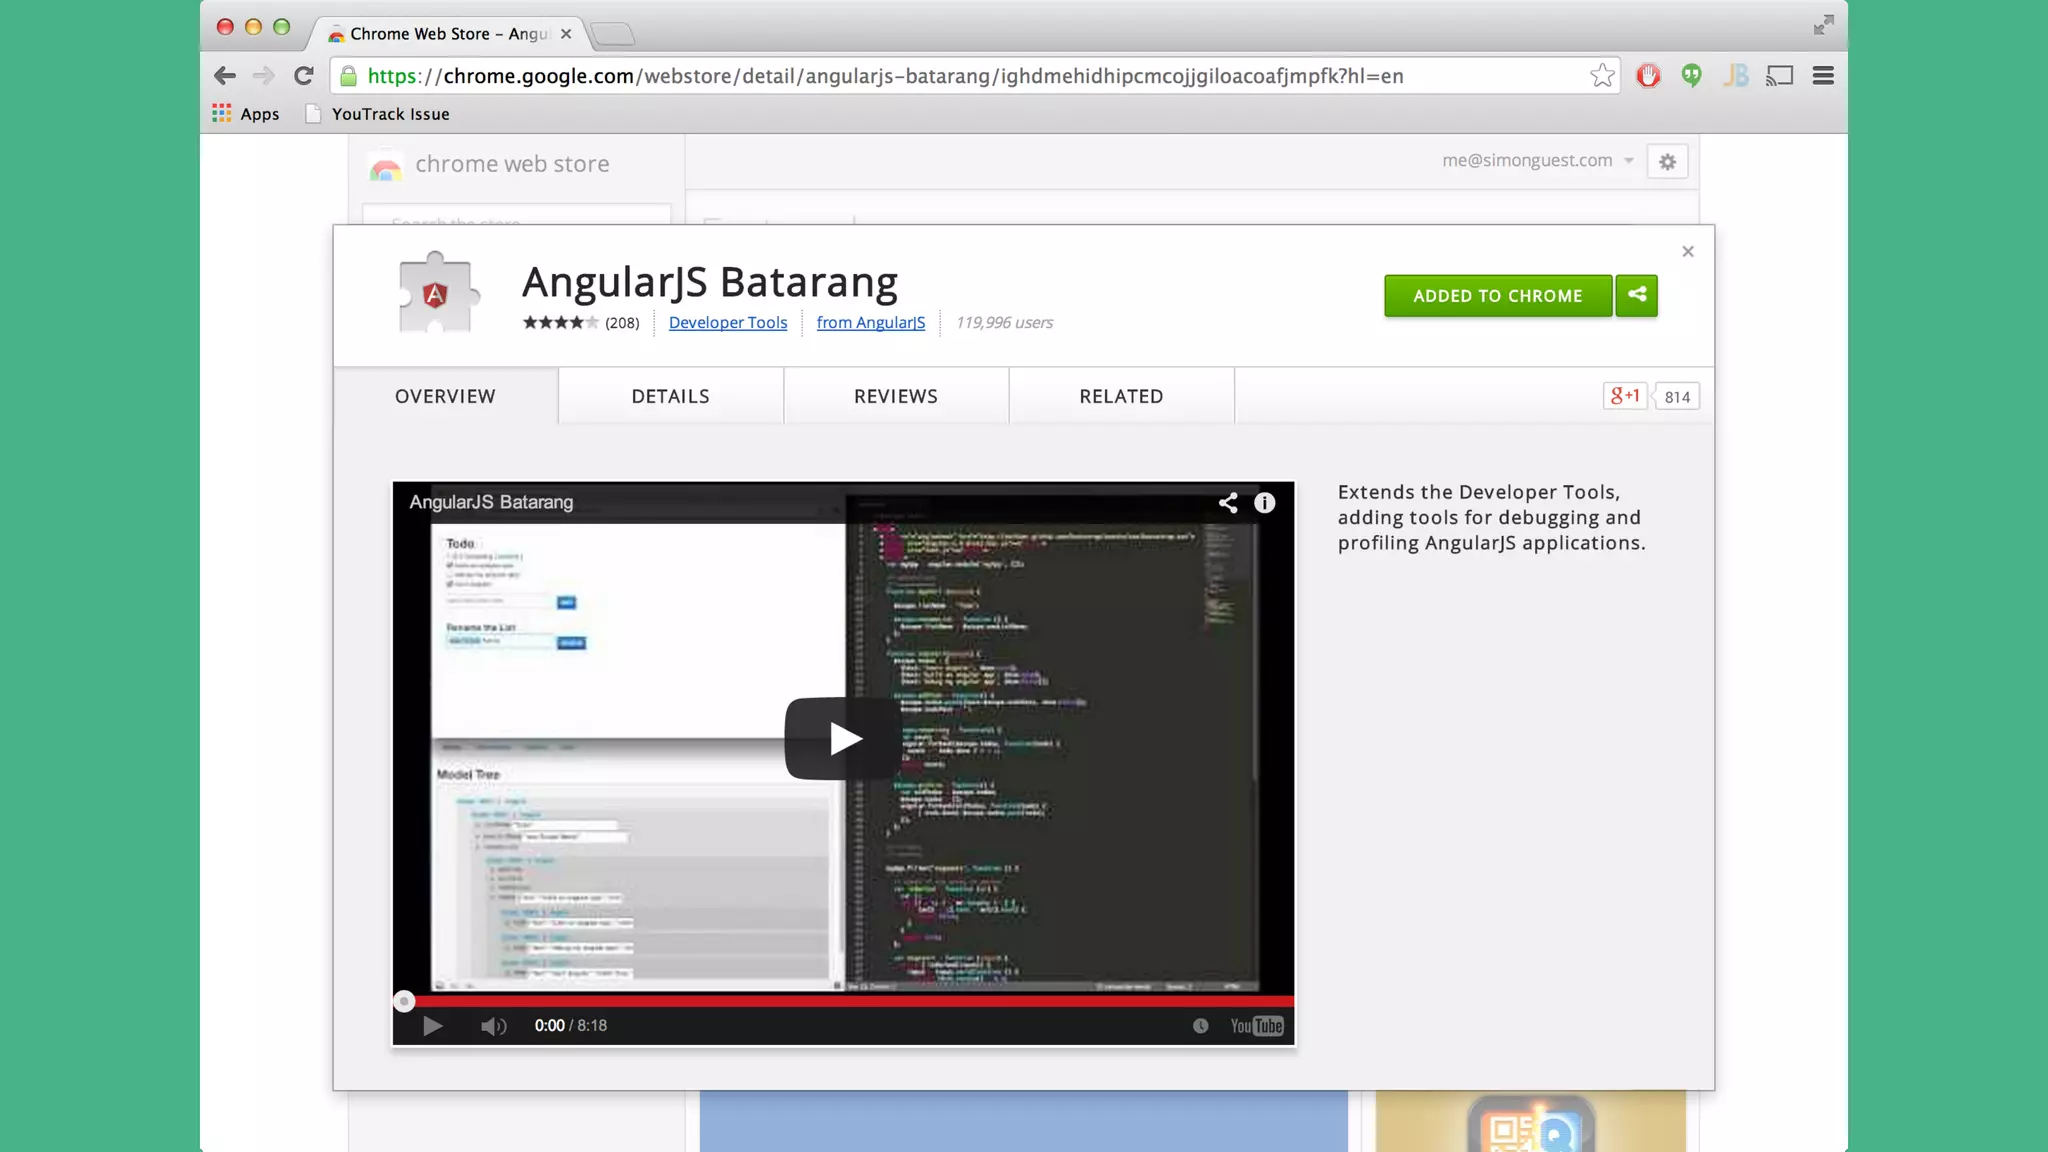Click the video share icon in player header
The image size is (2048, 1152).
(1228, 503)
